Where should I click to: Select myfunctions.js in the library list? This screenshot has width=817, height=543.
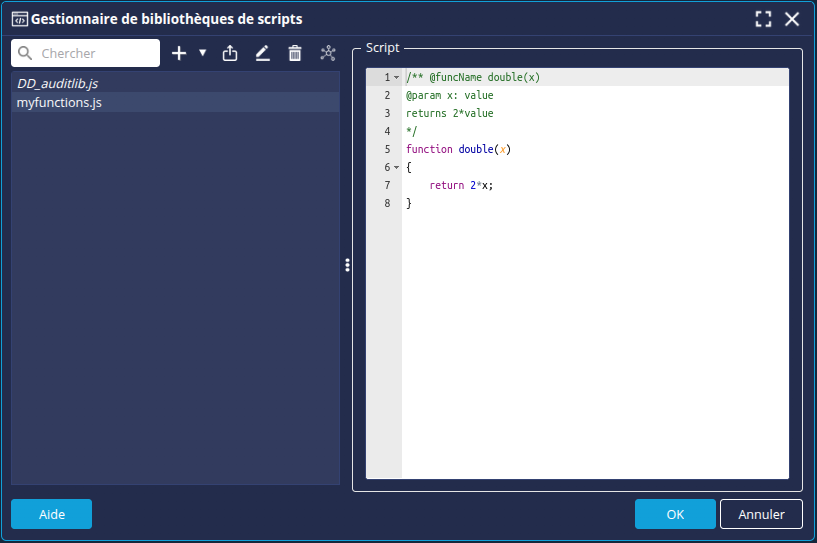point(59,102)
